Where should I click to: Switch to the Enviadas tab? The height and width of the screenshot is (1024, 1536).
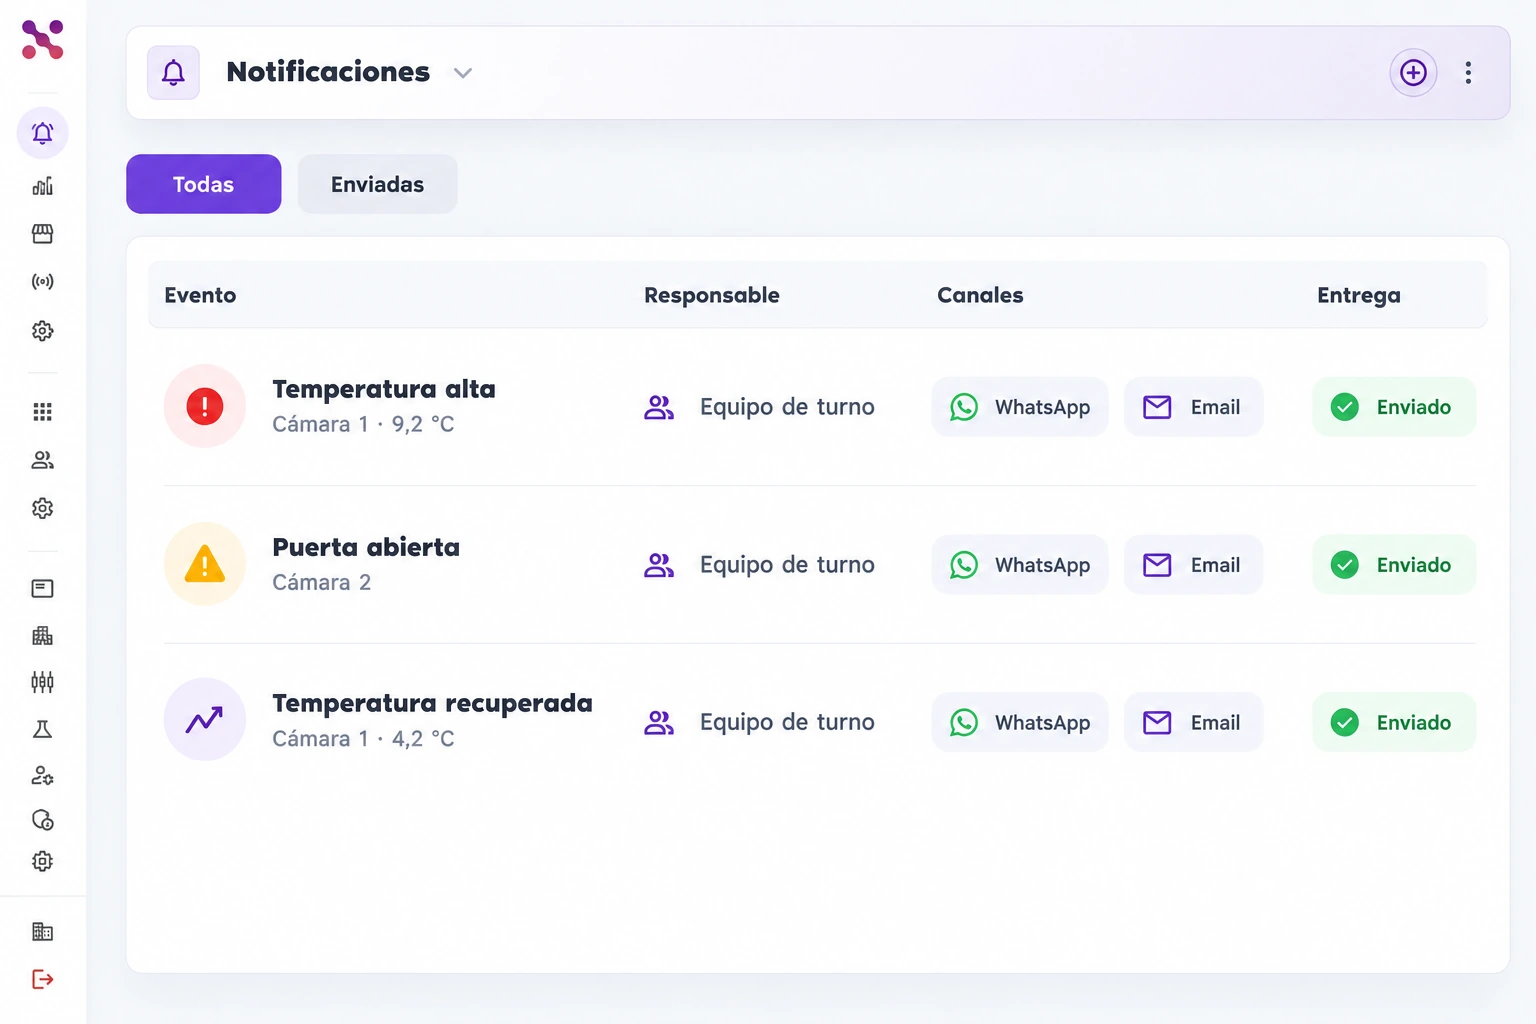click(377, 184)
